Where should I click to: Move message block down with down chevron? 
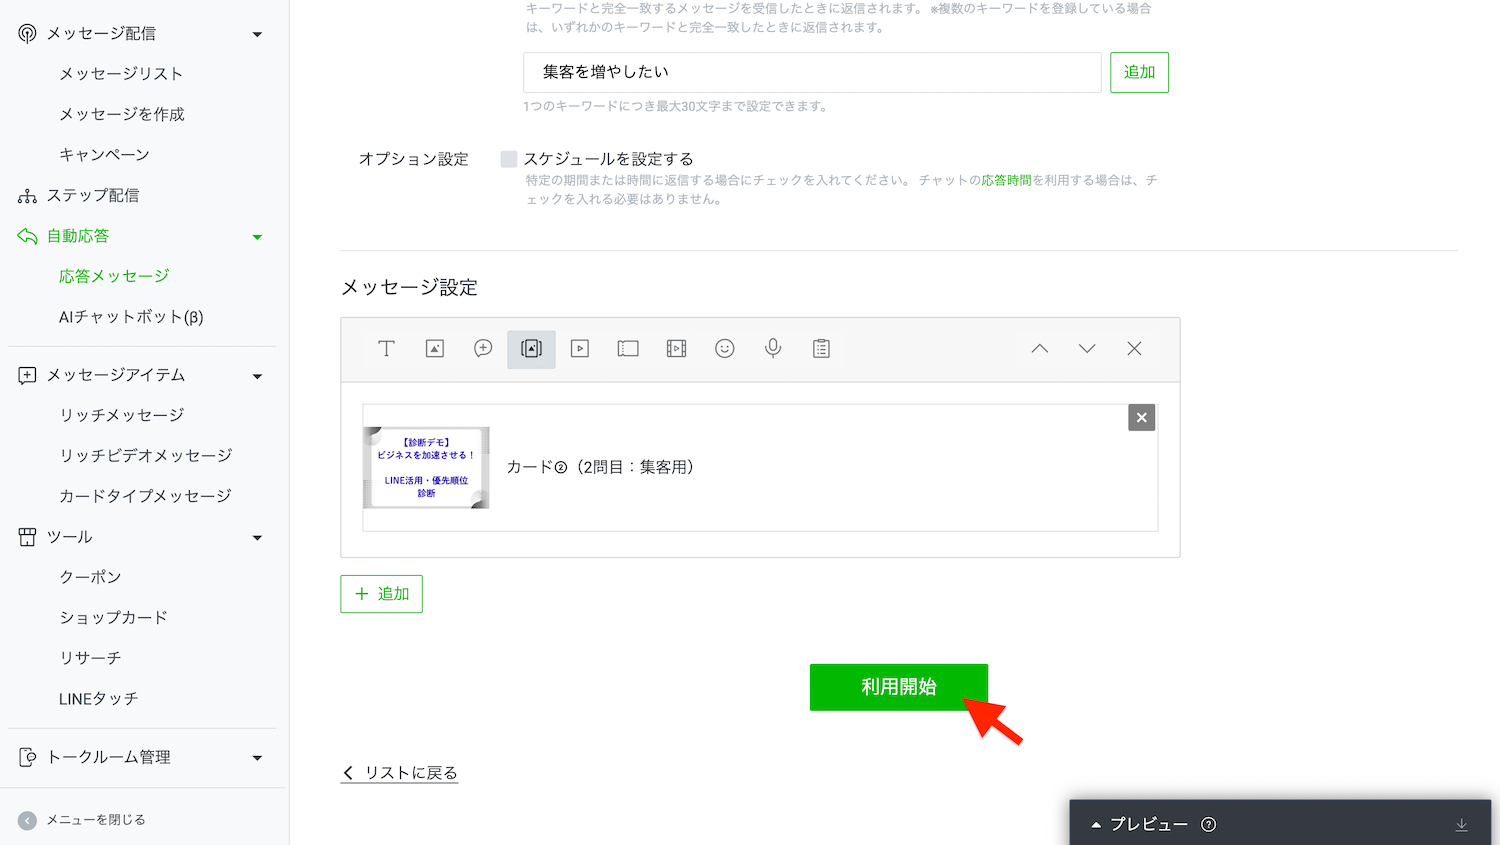pyautogui.click(x=1087, y=349)
